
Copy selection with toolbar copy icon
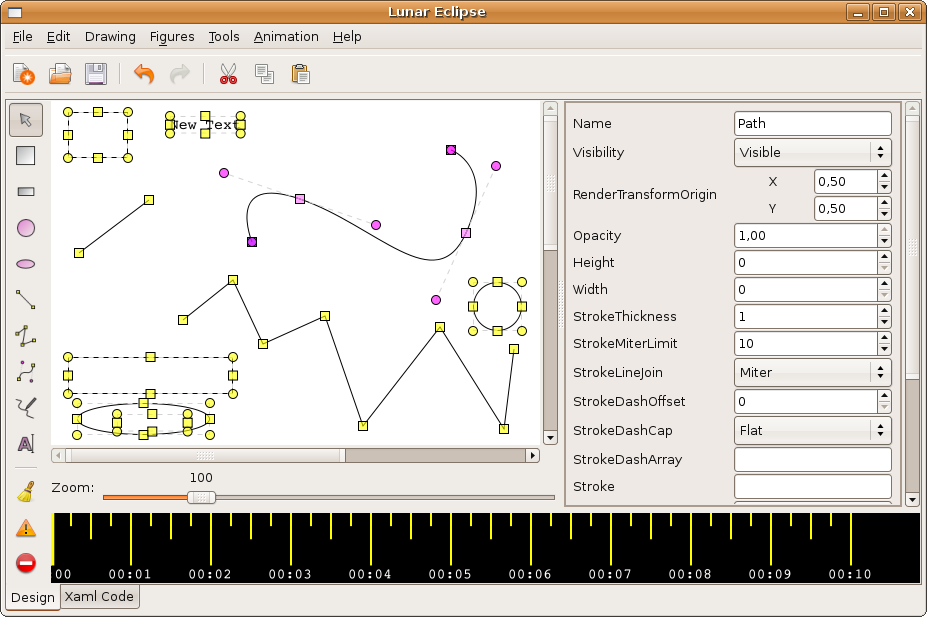pyautogui.click(x=264, y=74)
